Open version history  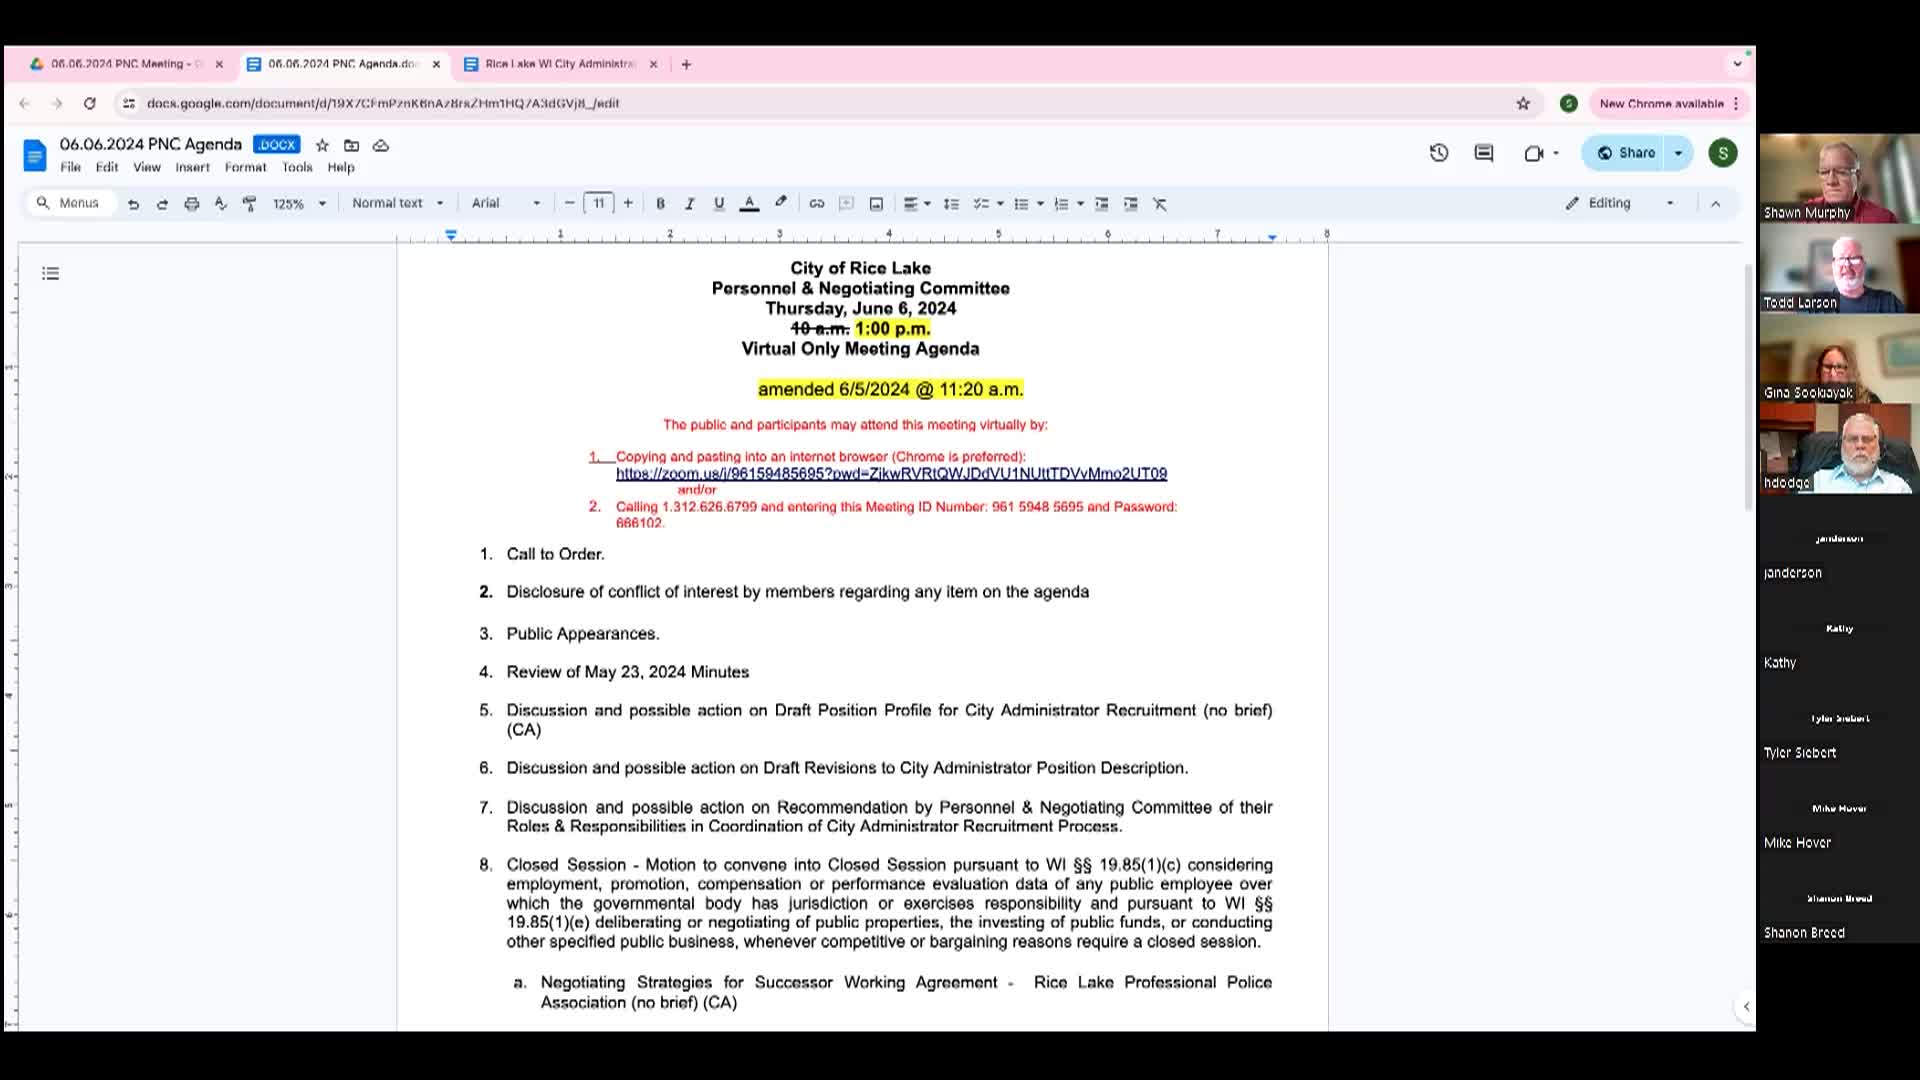click(x=1439, y=153)
